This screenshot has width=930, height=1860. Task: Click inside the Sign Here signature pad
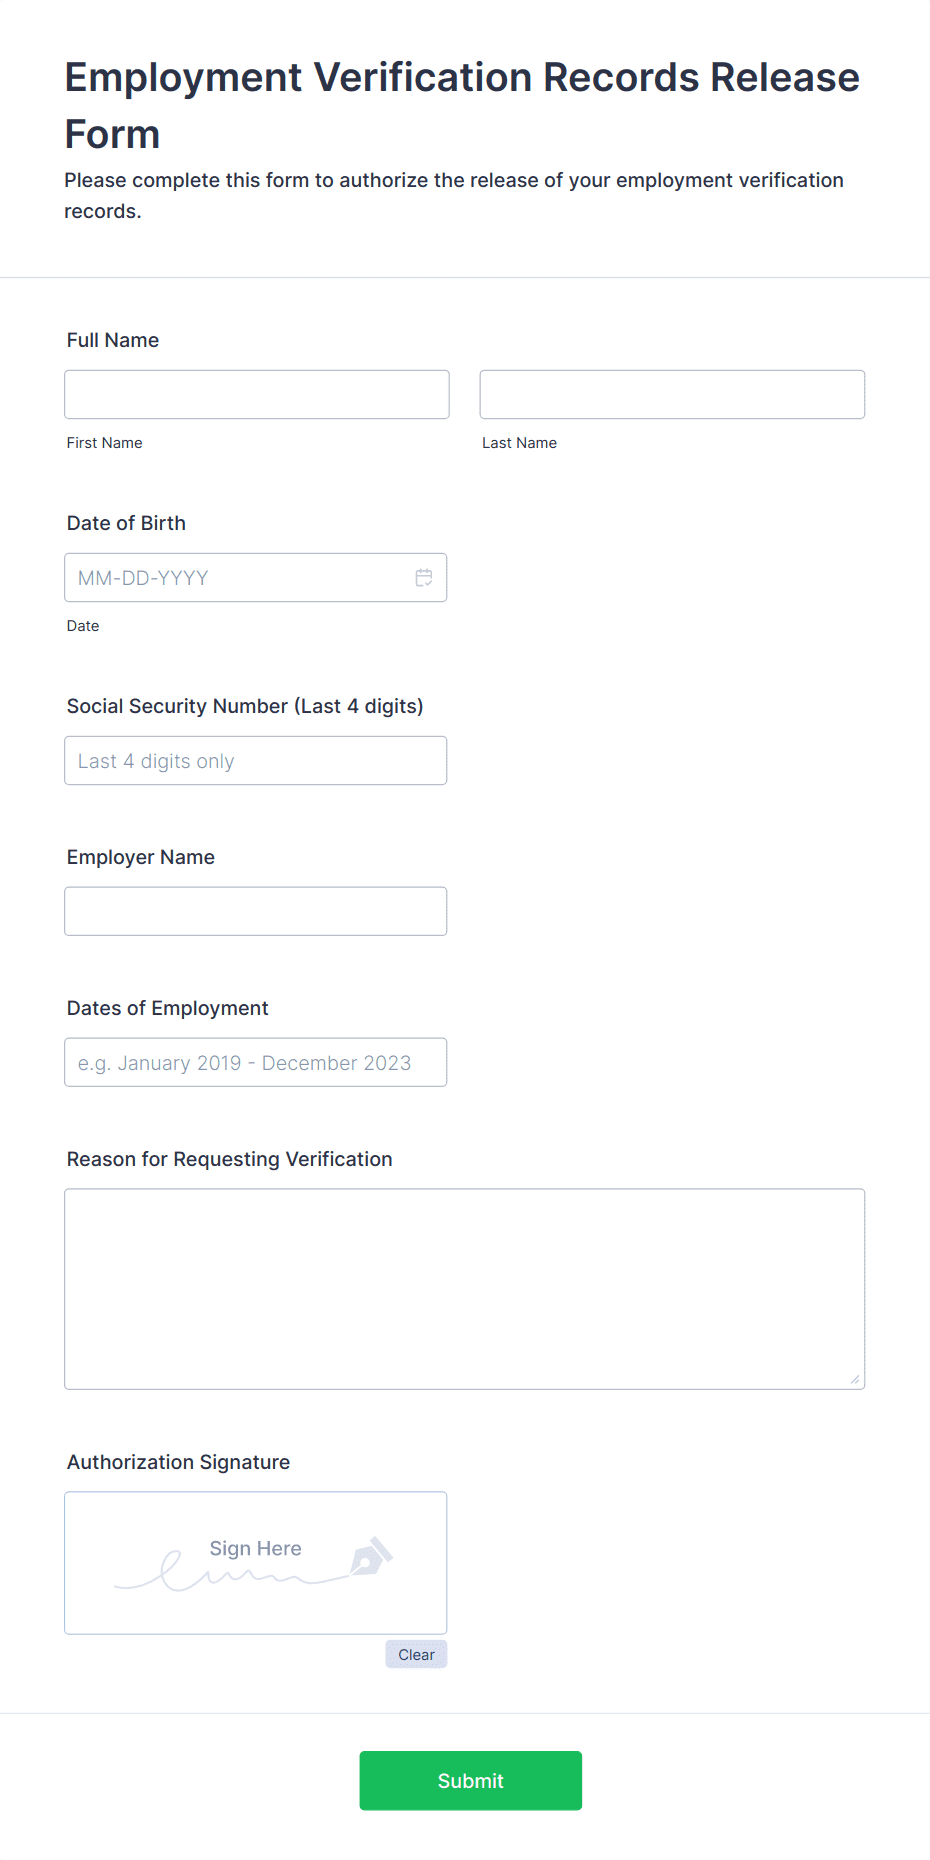(256, 1563)
